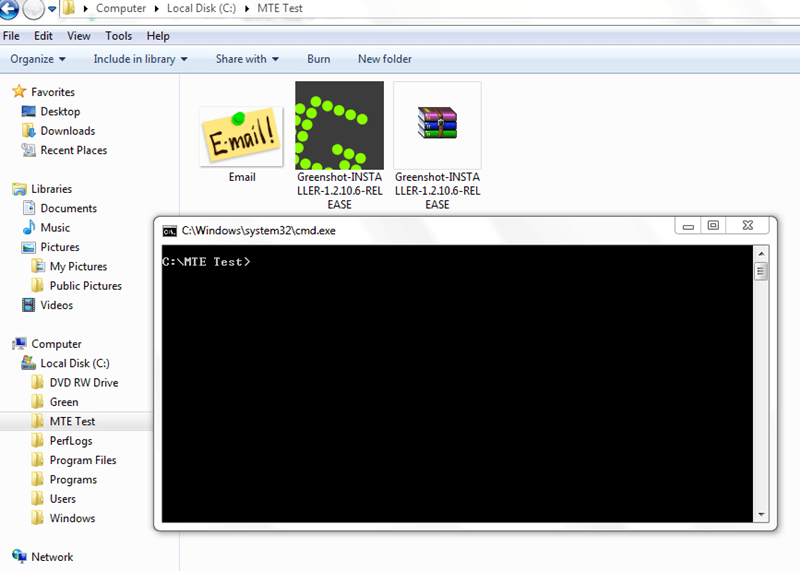This screenshot has height=571, width=800.
Task: Open the Tools menu
Action: pyautogui.click(x=118, y=36)
